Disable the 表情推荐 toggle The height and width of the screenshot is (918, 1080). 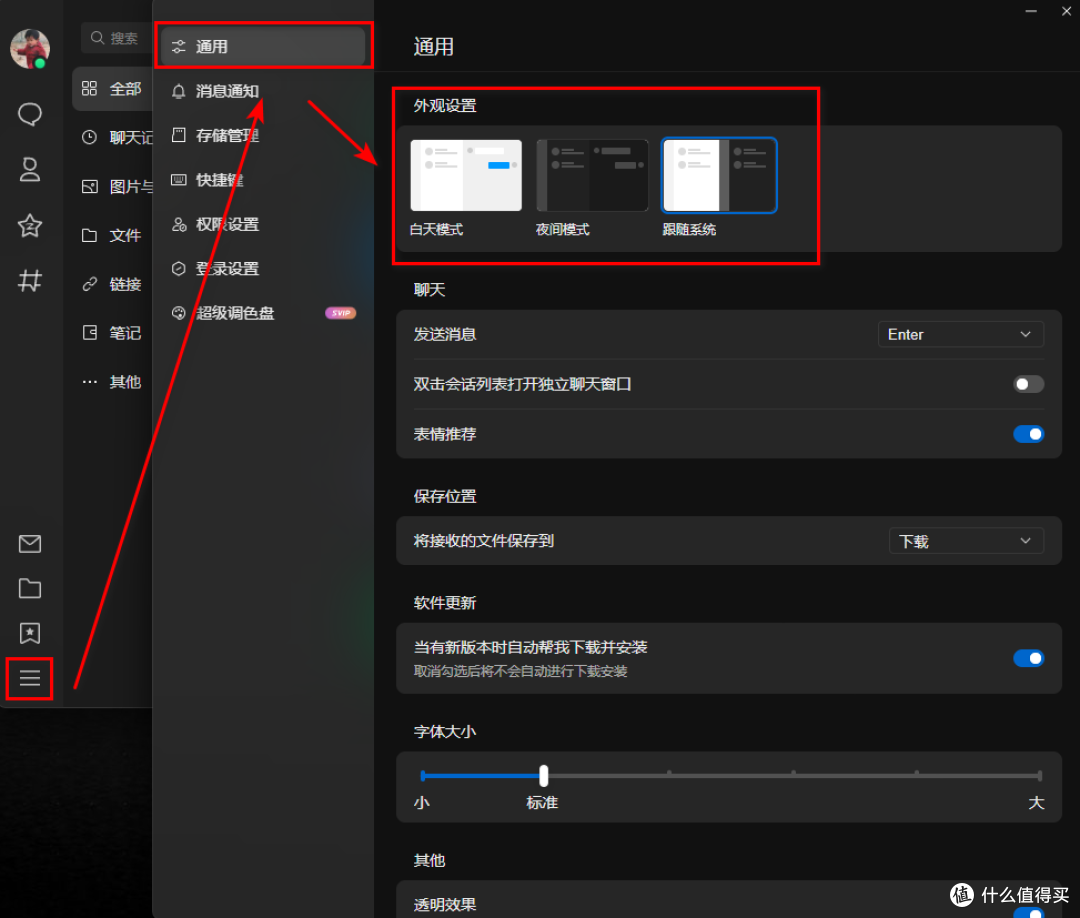point(1028,434)
